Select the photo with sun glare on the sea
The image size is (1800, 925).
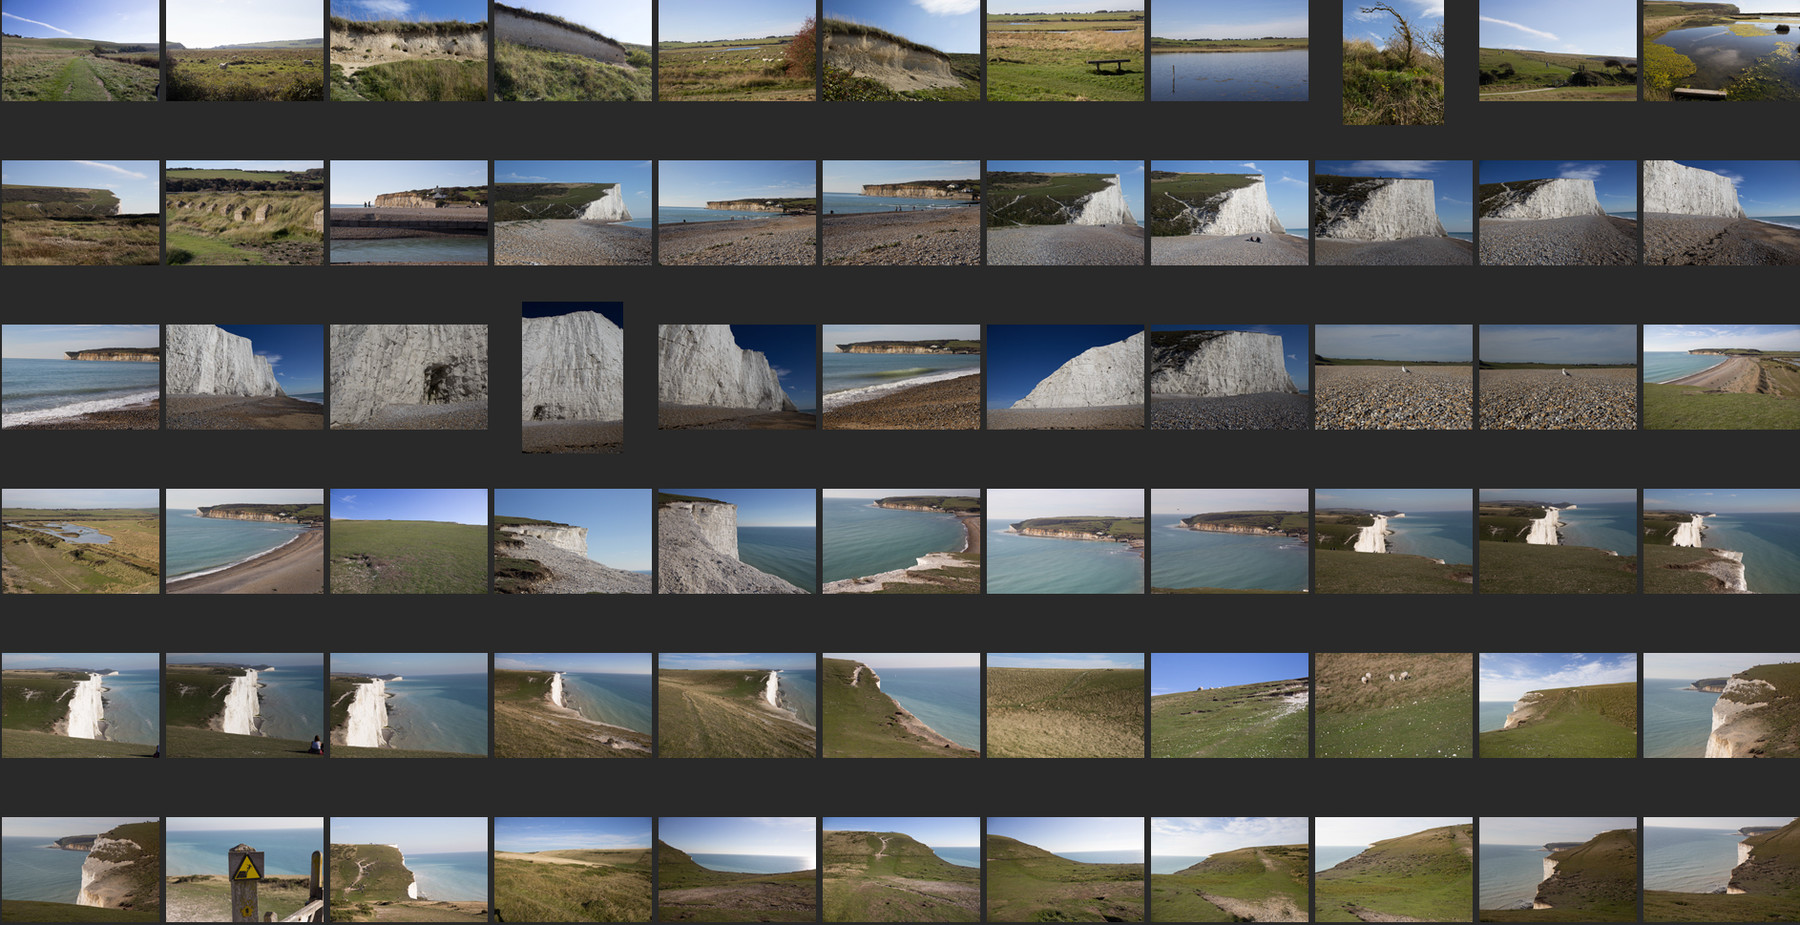click(x=737, y=870)
